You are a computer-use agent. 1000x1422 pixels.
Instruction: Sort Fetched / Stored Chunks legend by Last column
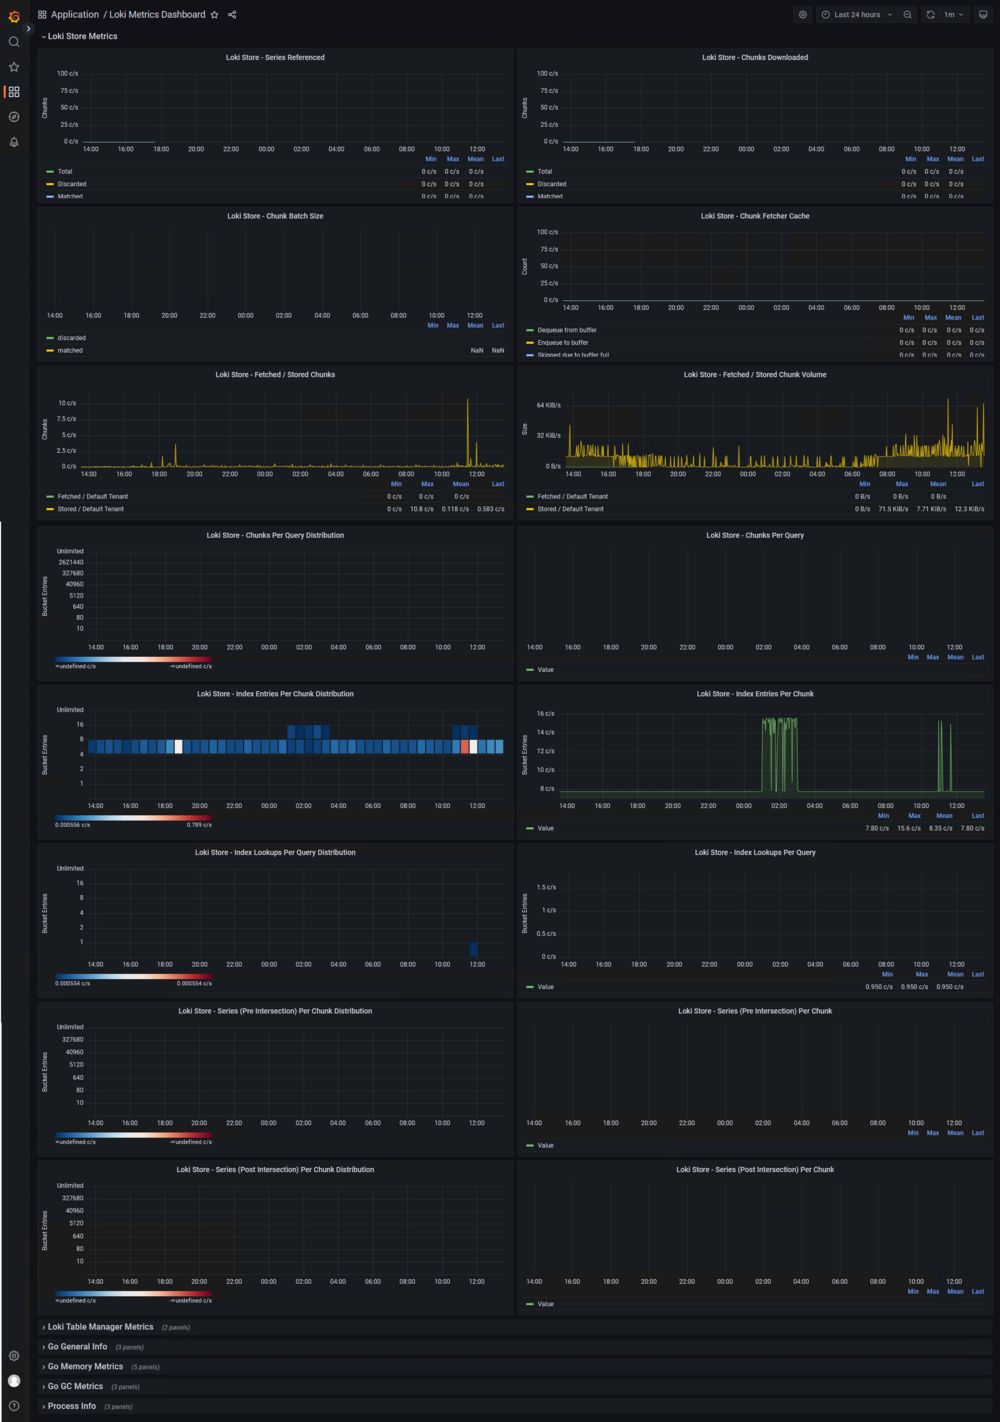[x=498, y=484]
